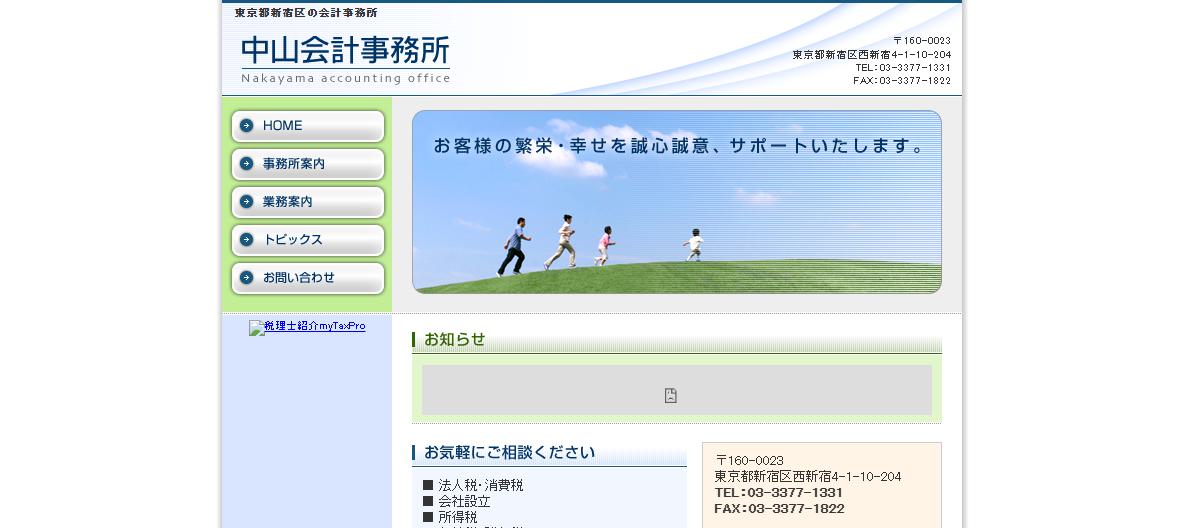Open the 事務所案内 menu item
The height and width of the screenshot is (528, 1184).
pyautogui.click(x=308, y=164)
